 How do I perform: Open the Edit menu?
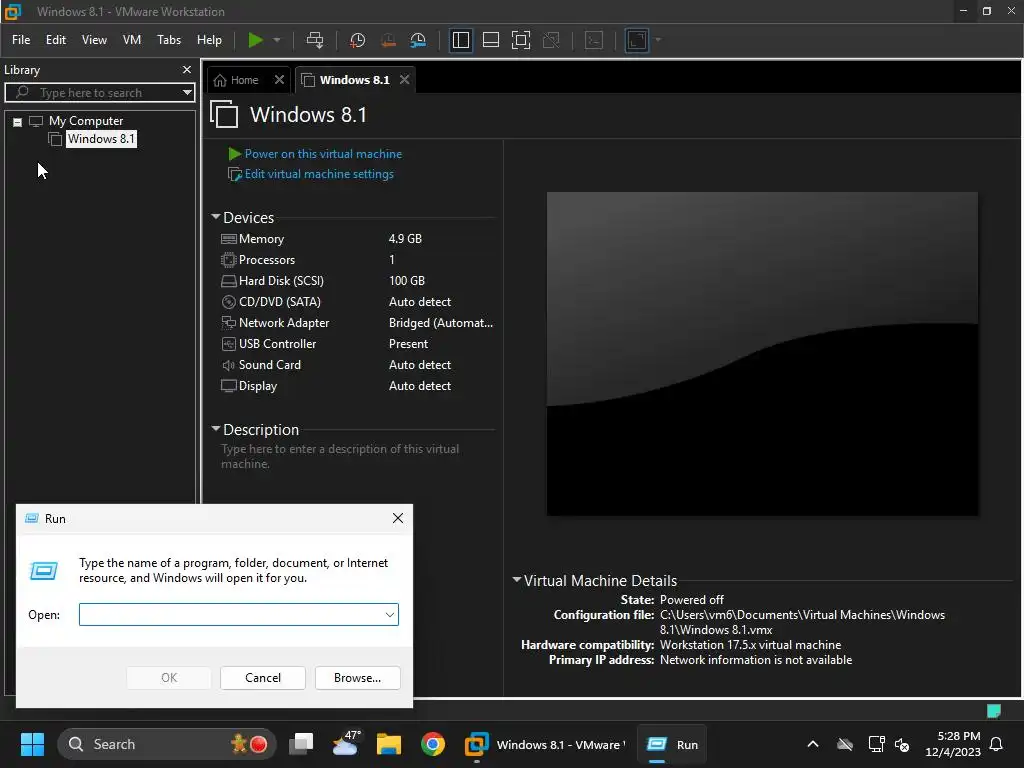56,40
